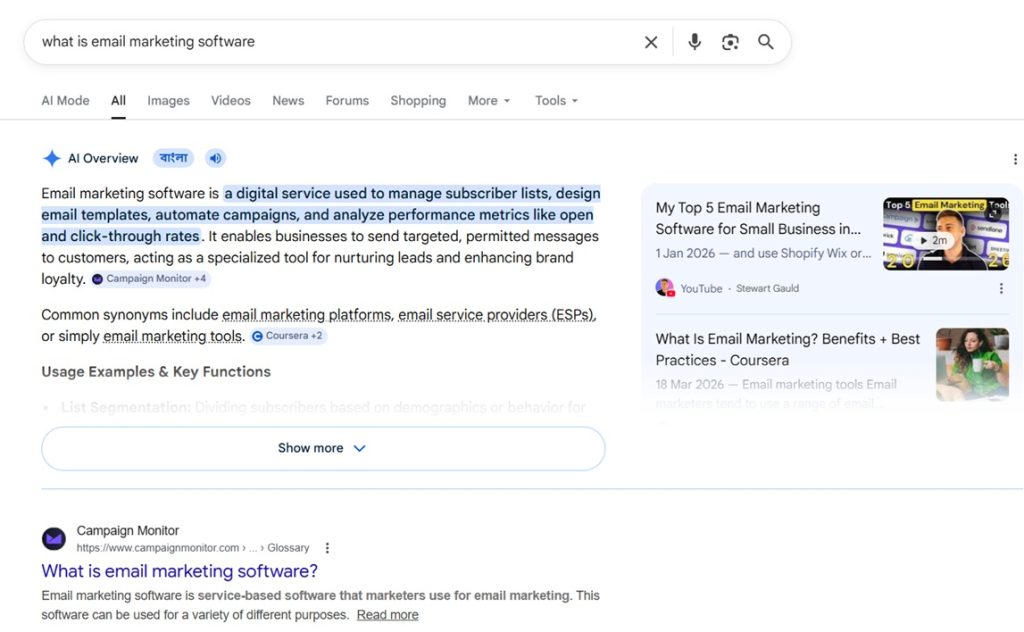Open Coursera What Is Email Marketing article
Screen dimensions: 1024x632
click(788, 349)
